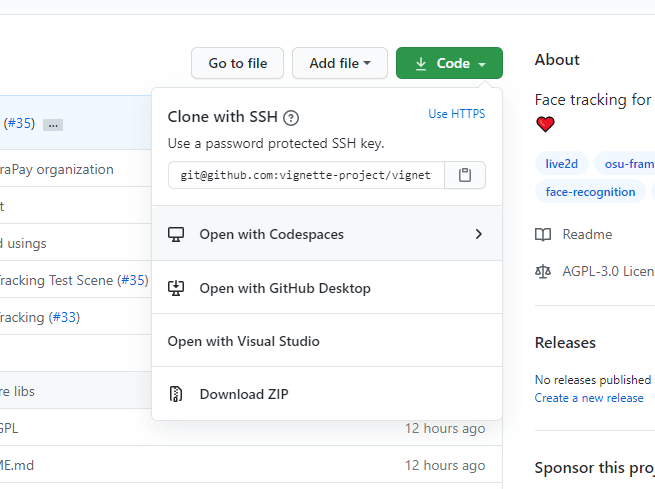Click '12 hours ago' in GPL row

pyautogui.click(x=445, y=428)
